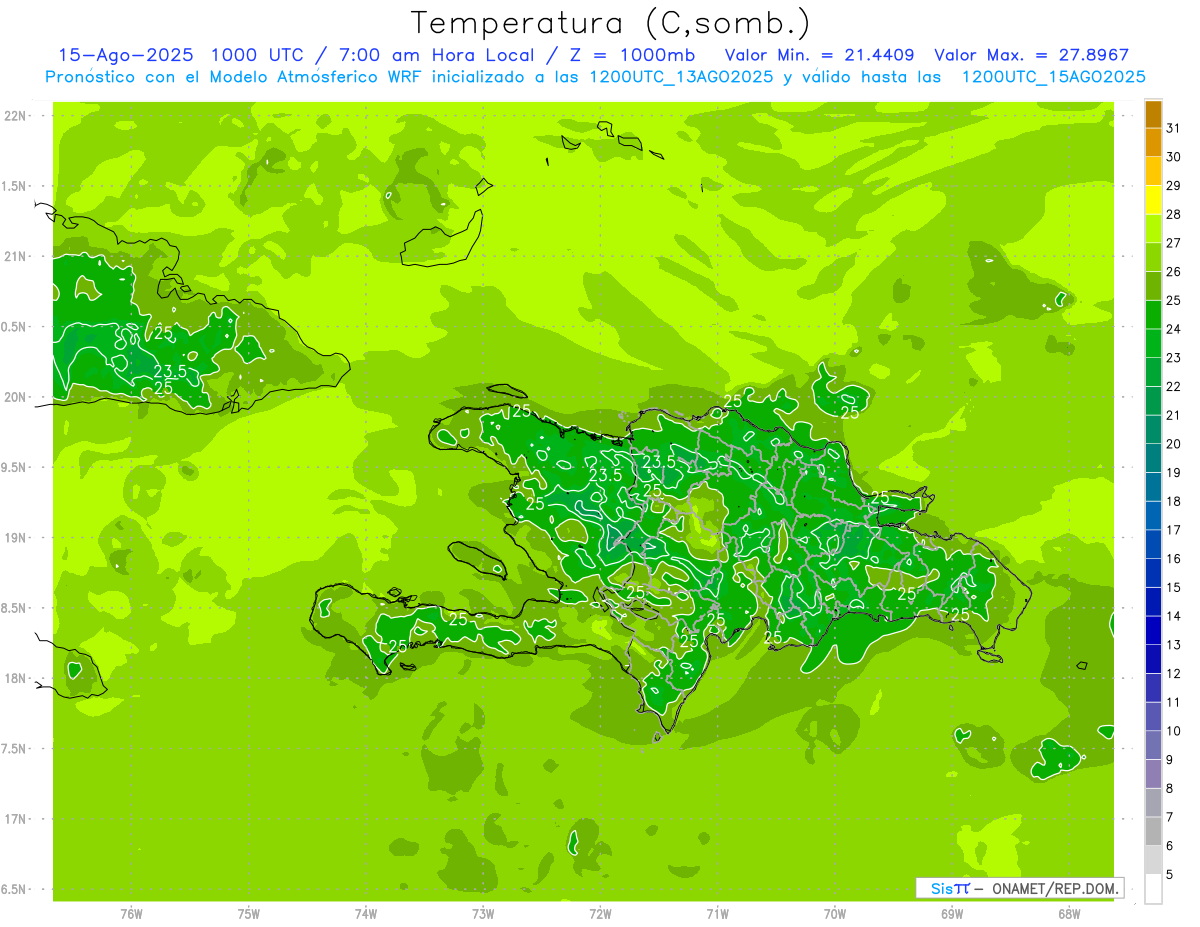Click the '68W' longitude axis label
Image resolution: width=1200 pixels, height=927 pixels.
pos(1069,913)
